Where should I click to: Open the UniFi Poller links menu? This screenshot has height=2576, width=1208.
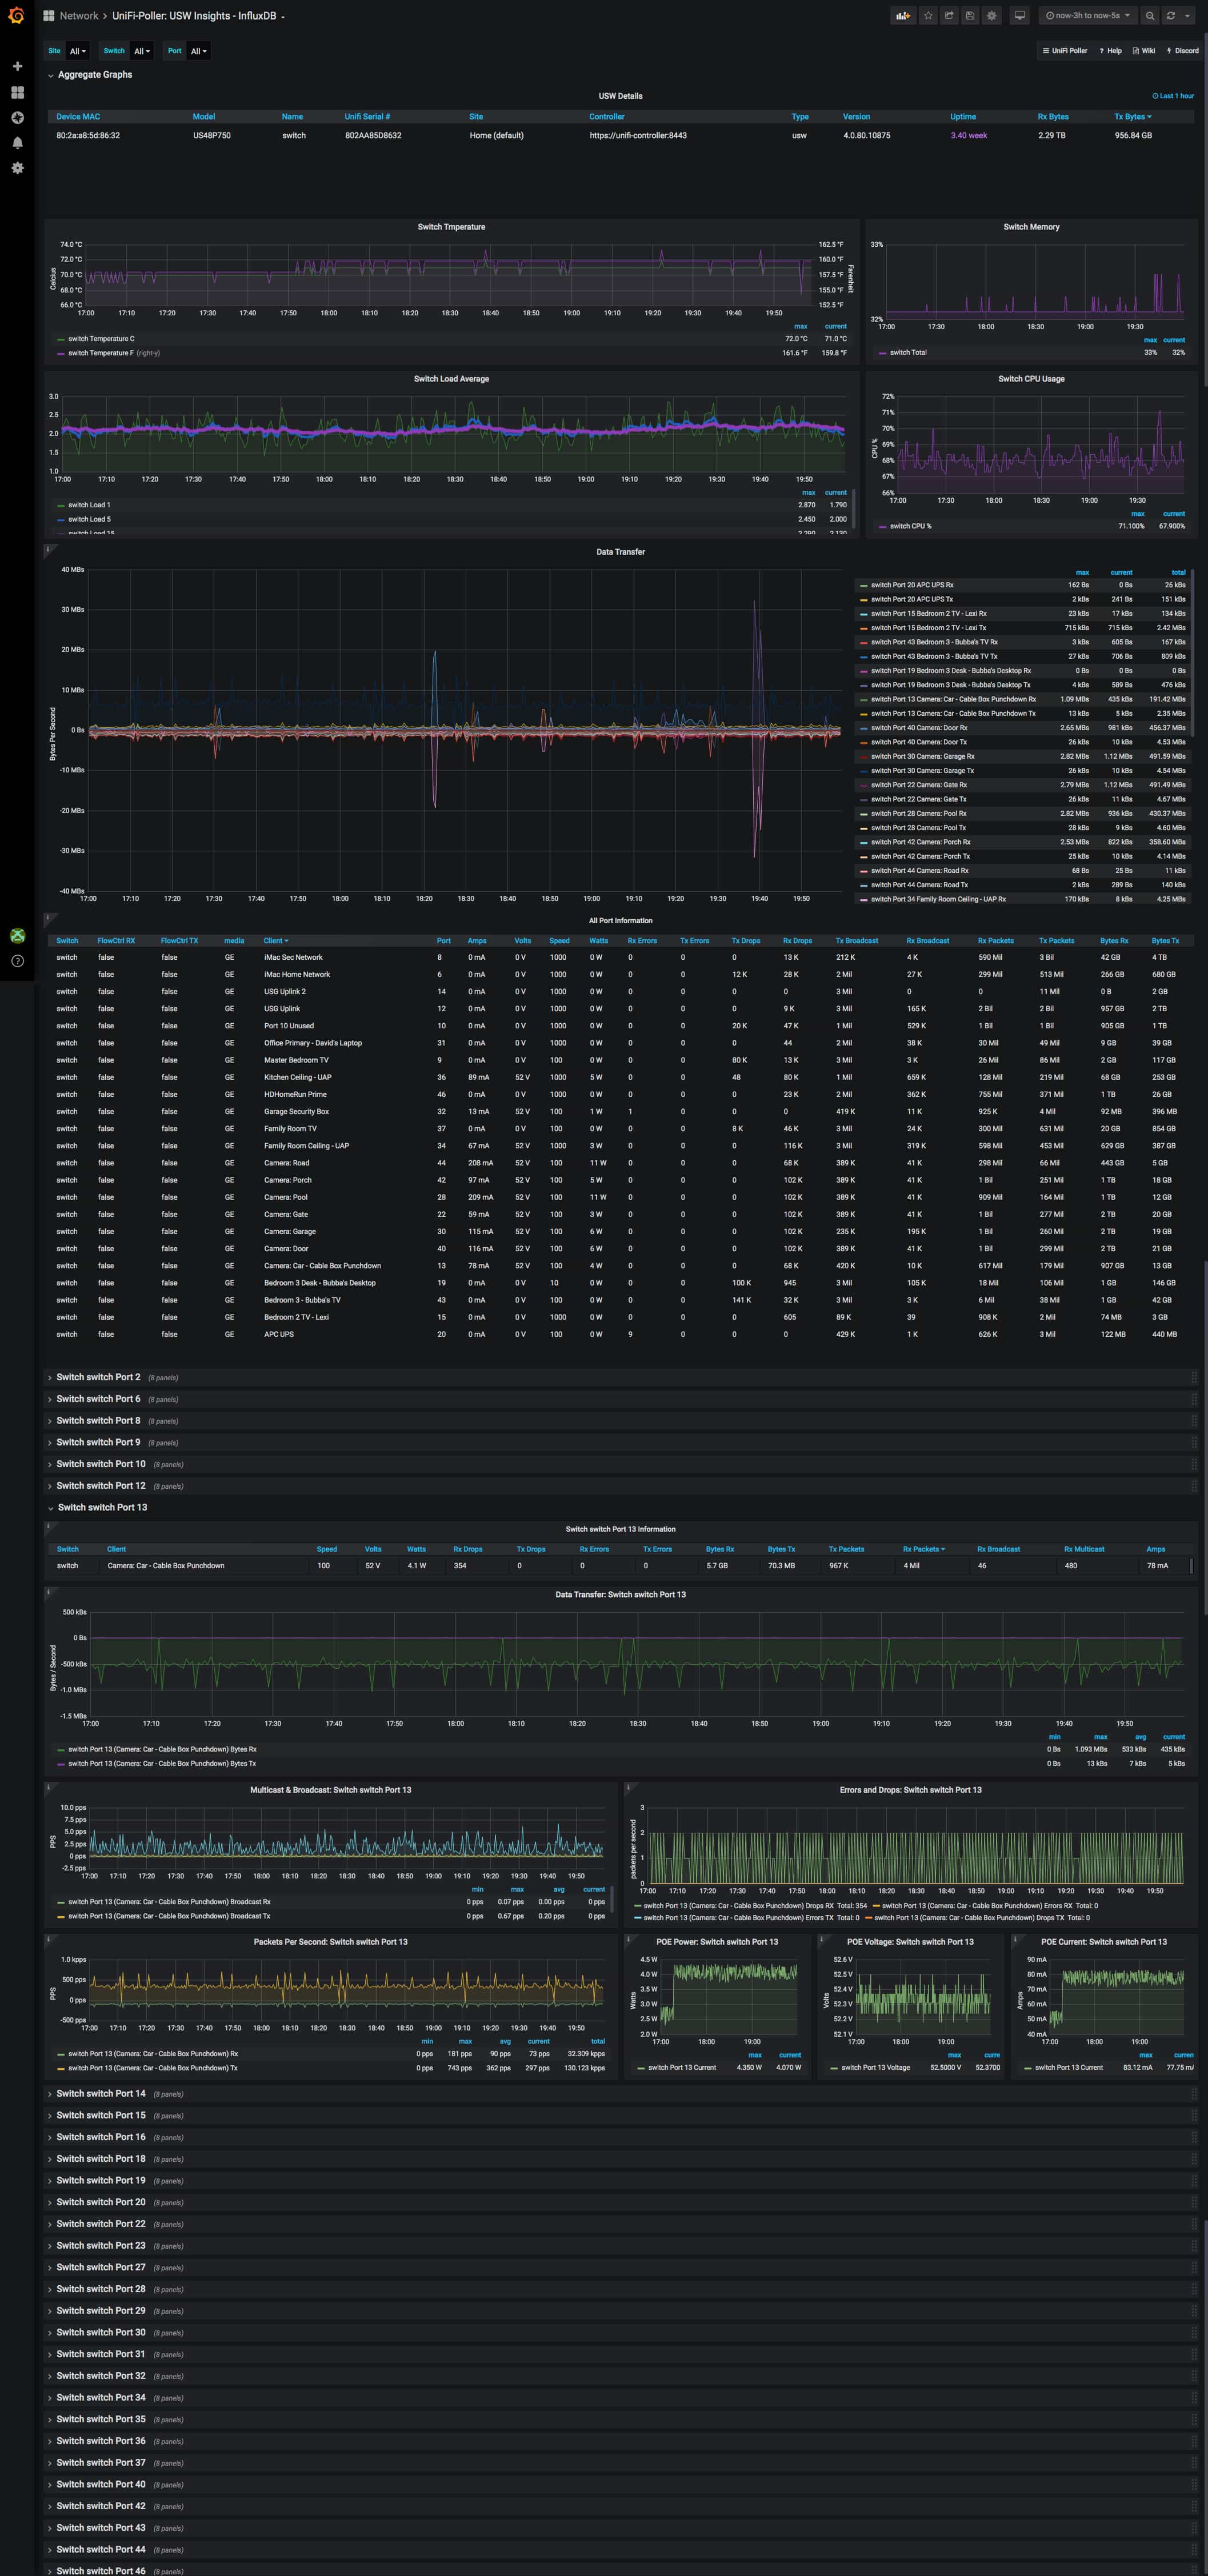pyautogui.click(x=1064, y=51)
